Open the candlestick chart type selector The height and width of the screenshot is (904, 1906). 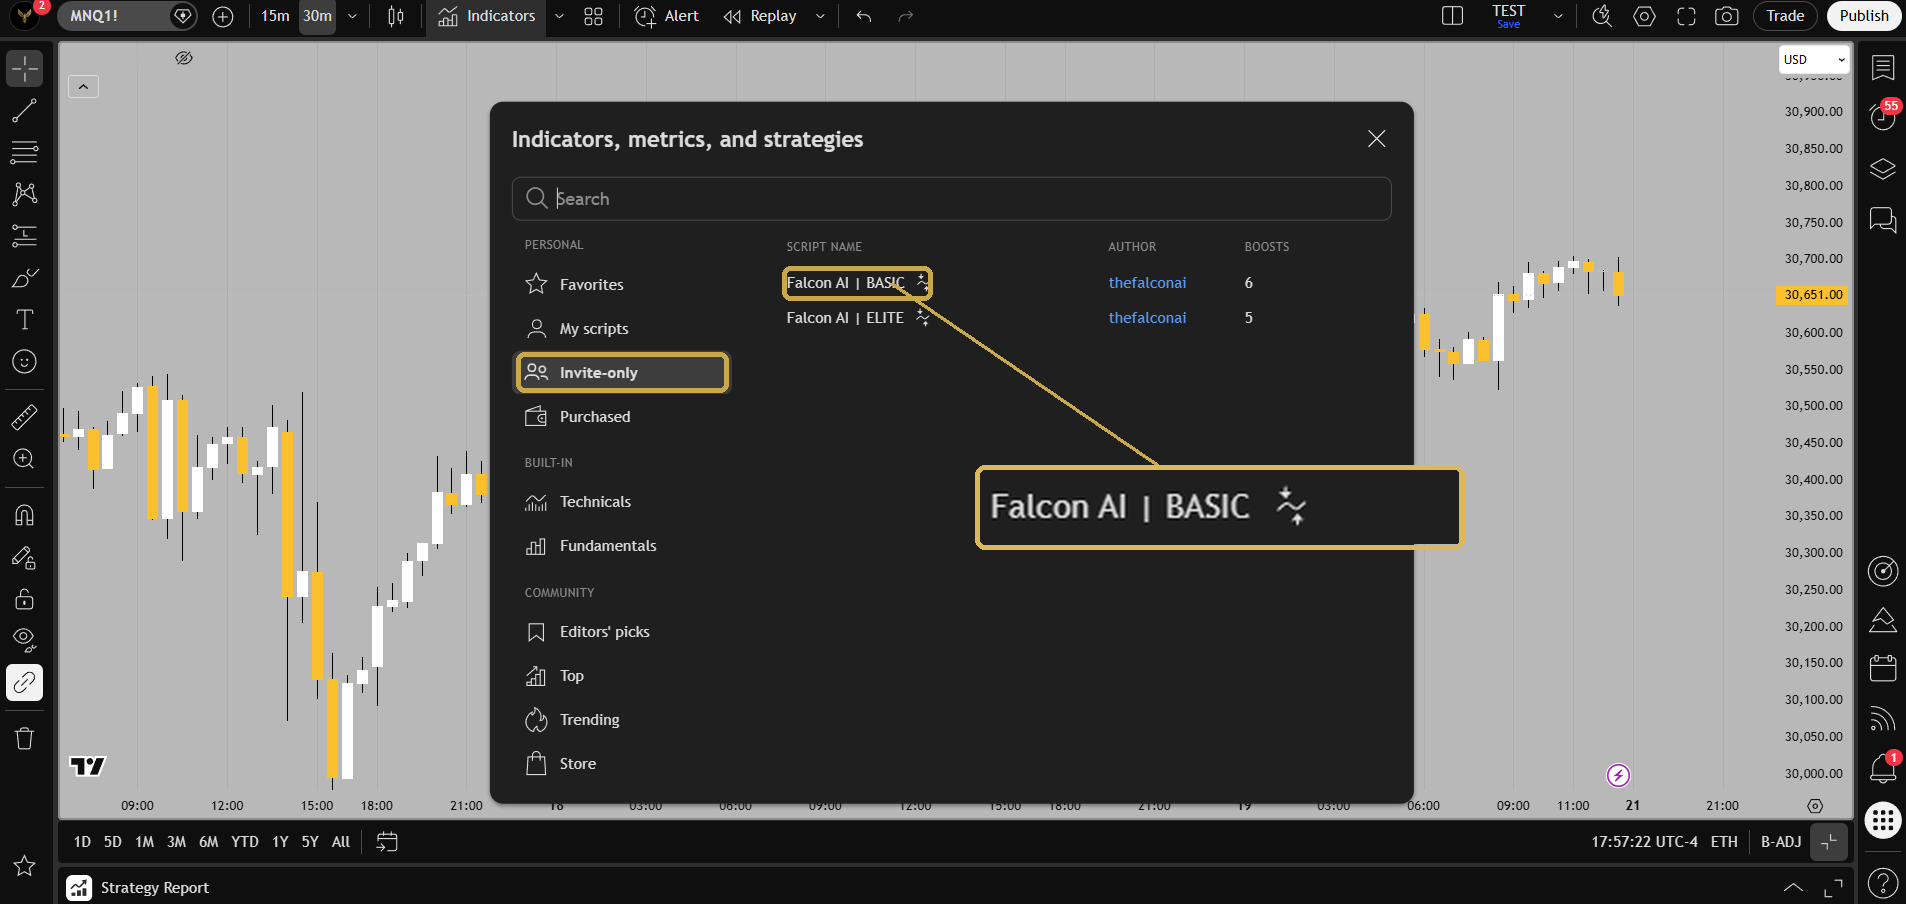(x=396, y=16)
